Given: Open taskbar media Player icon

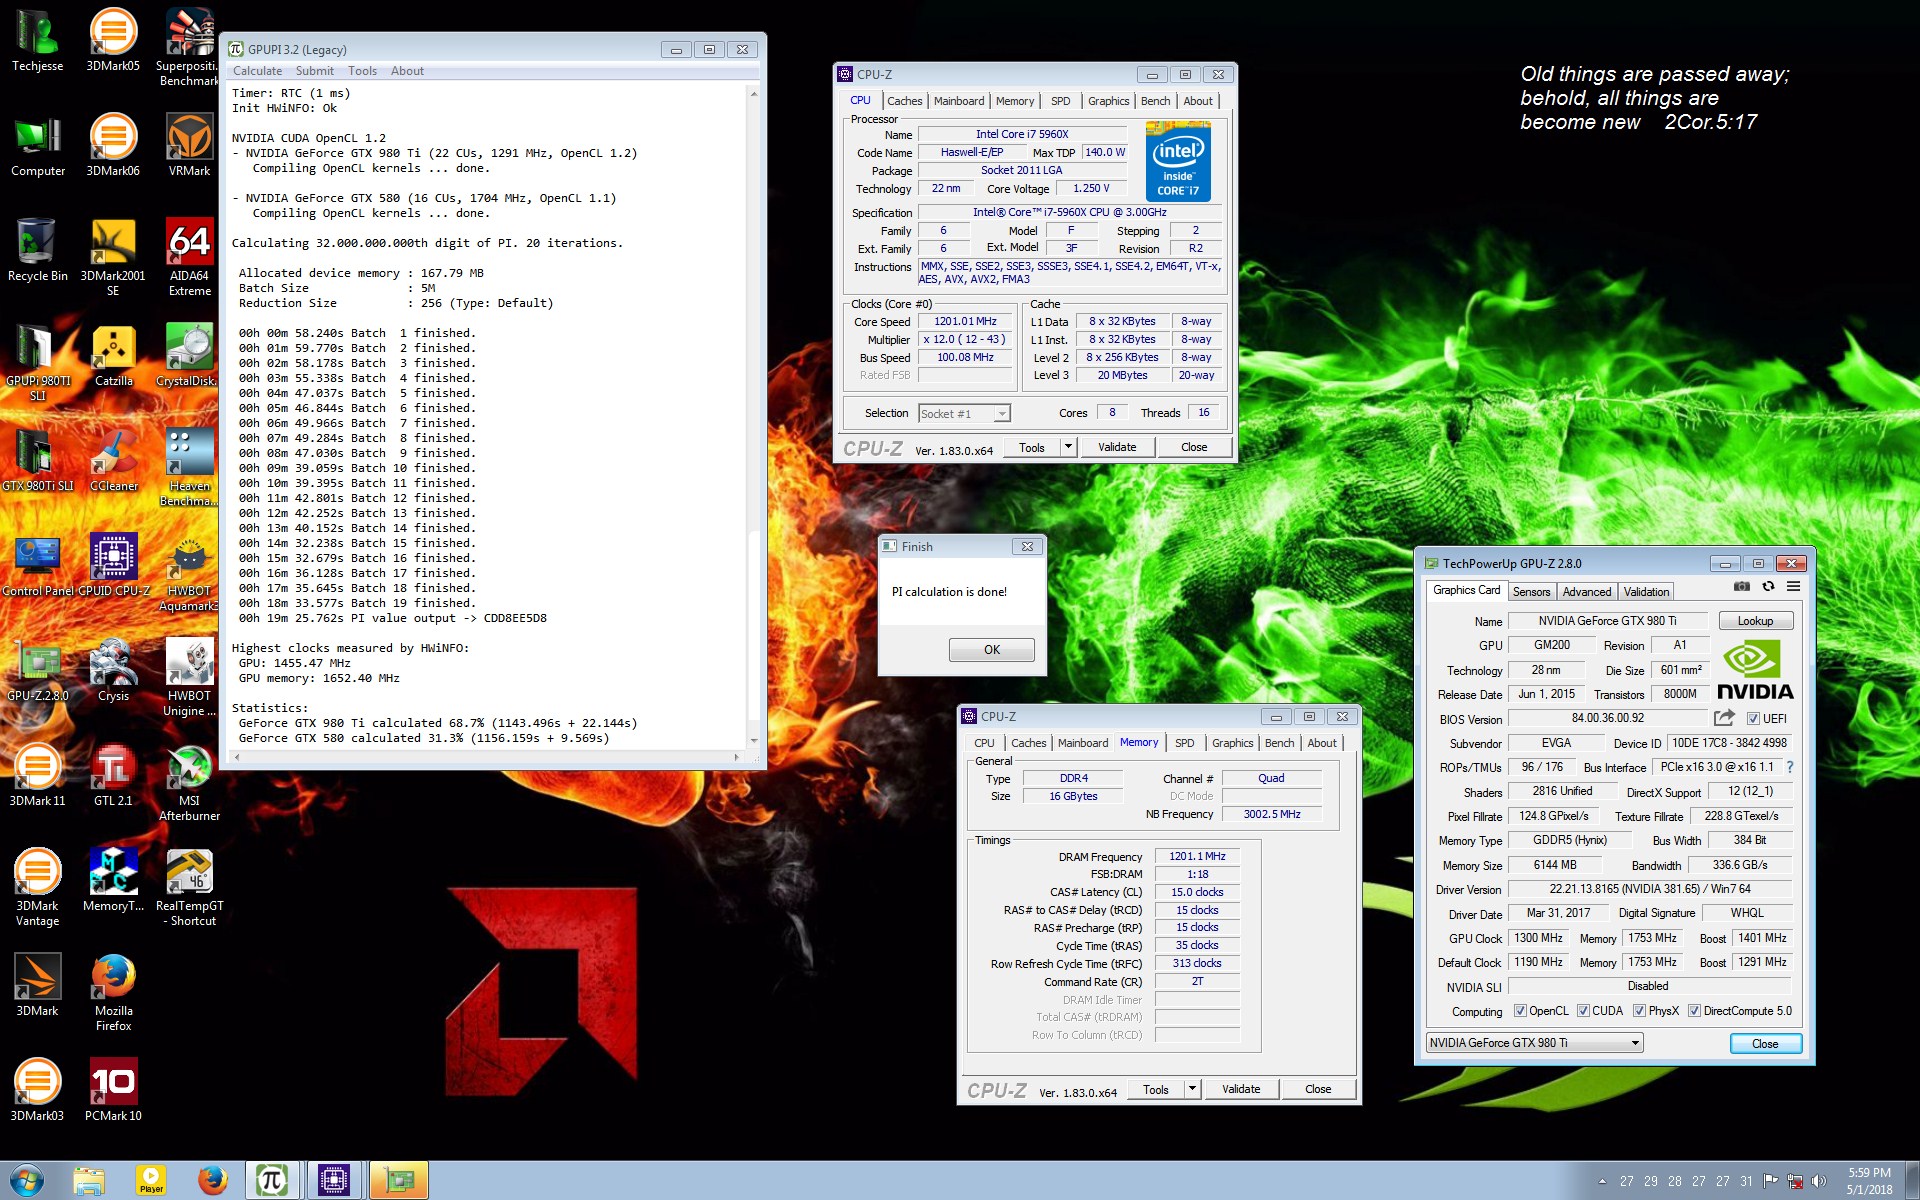Looking at the screenshot, I should click(x=151, y=1180).
